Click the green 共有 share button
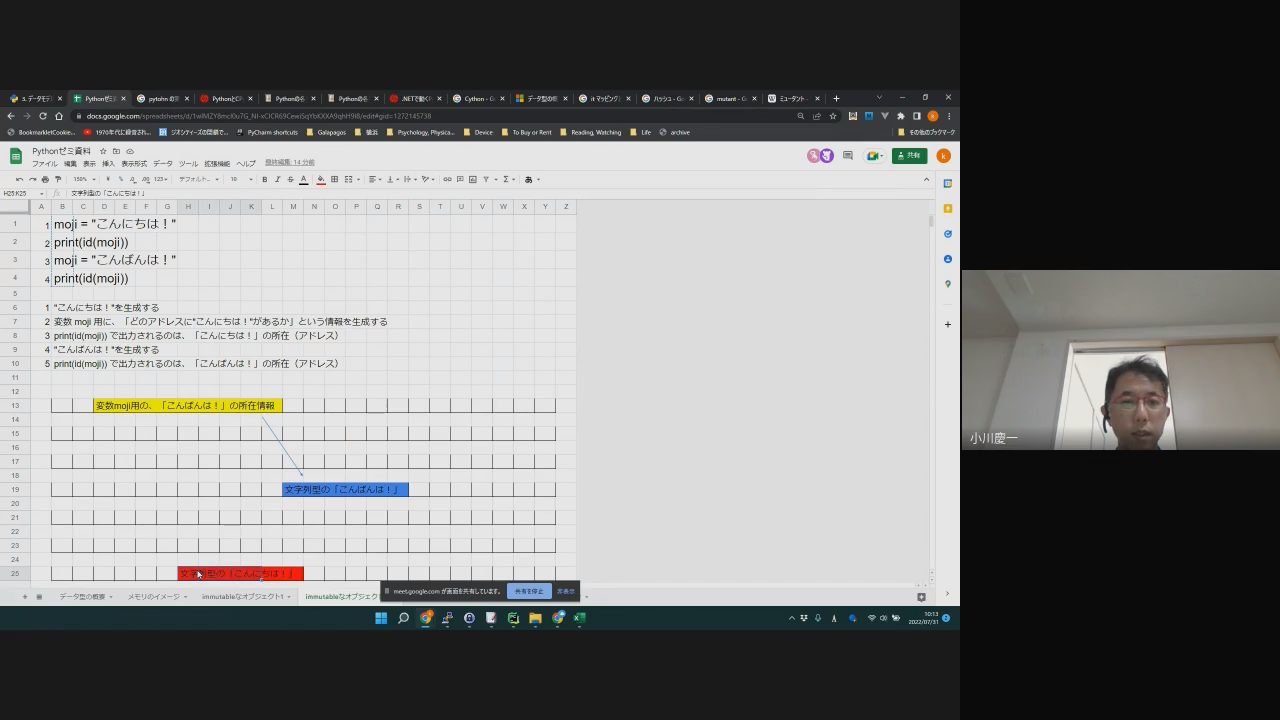This screenshot has height=720, width=1280. pos(909,156)
